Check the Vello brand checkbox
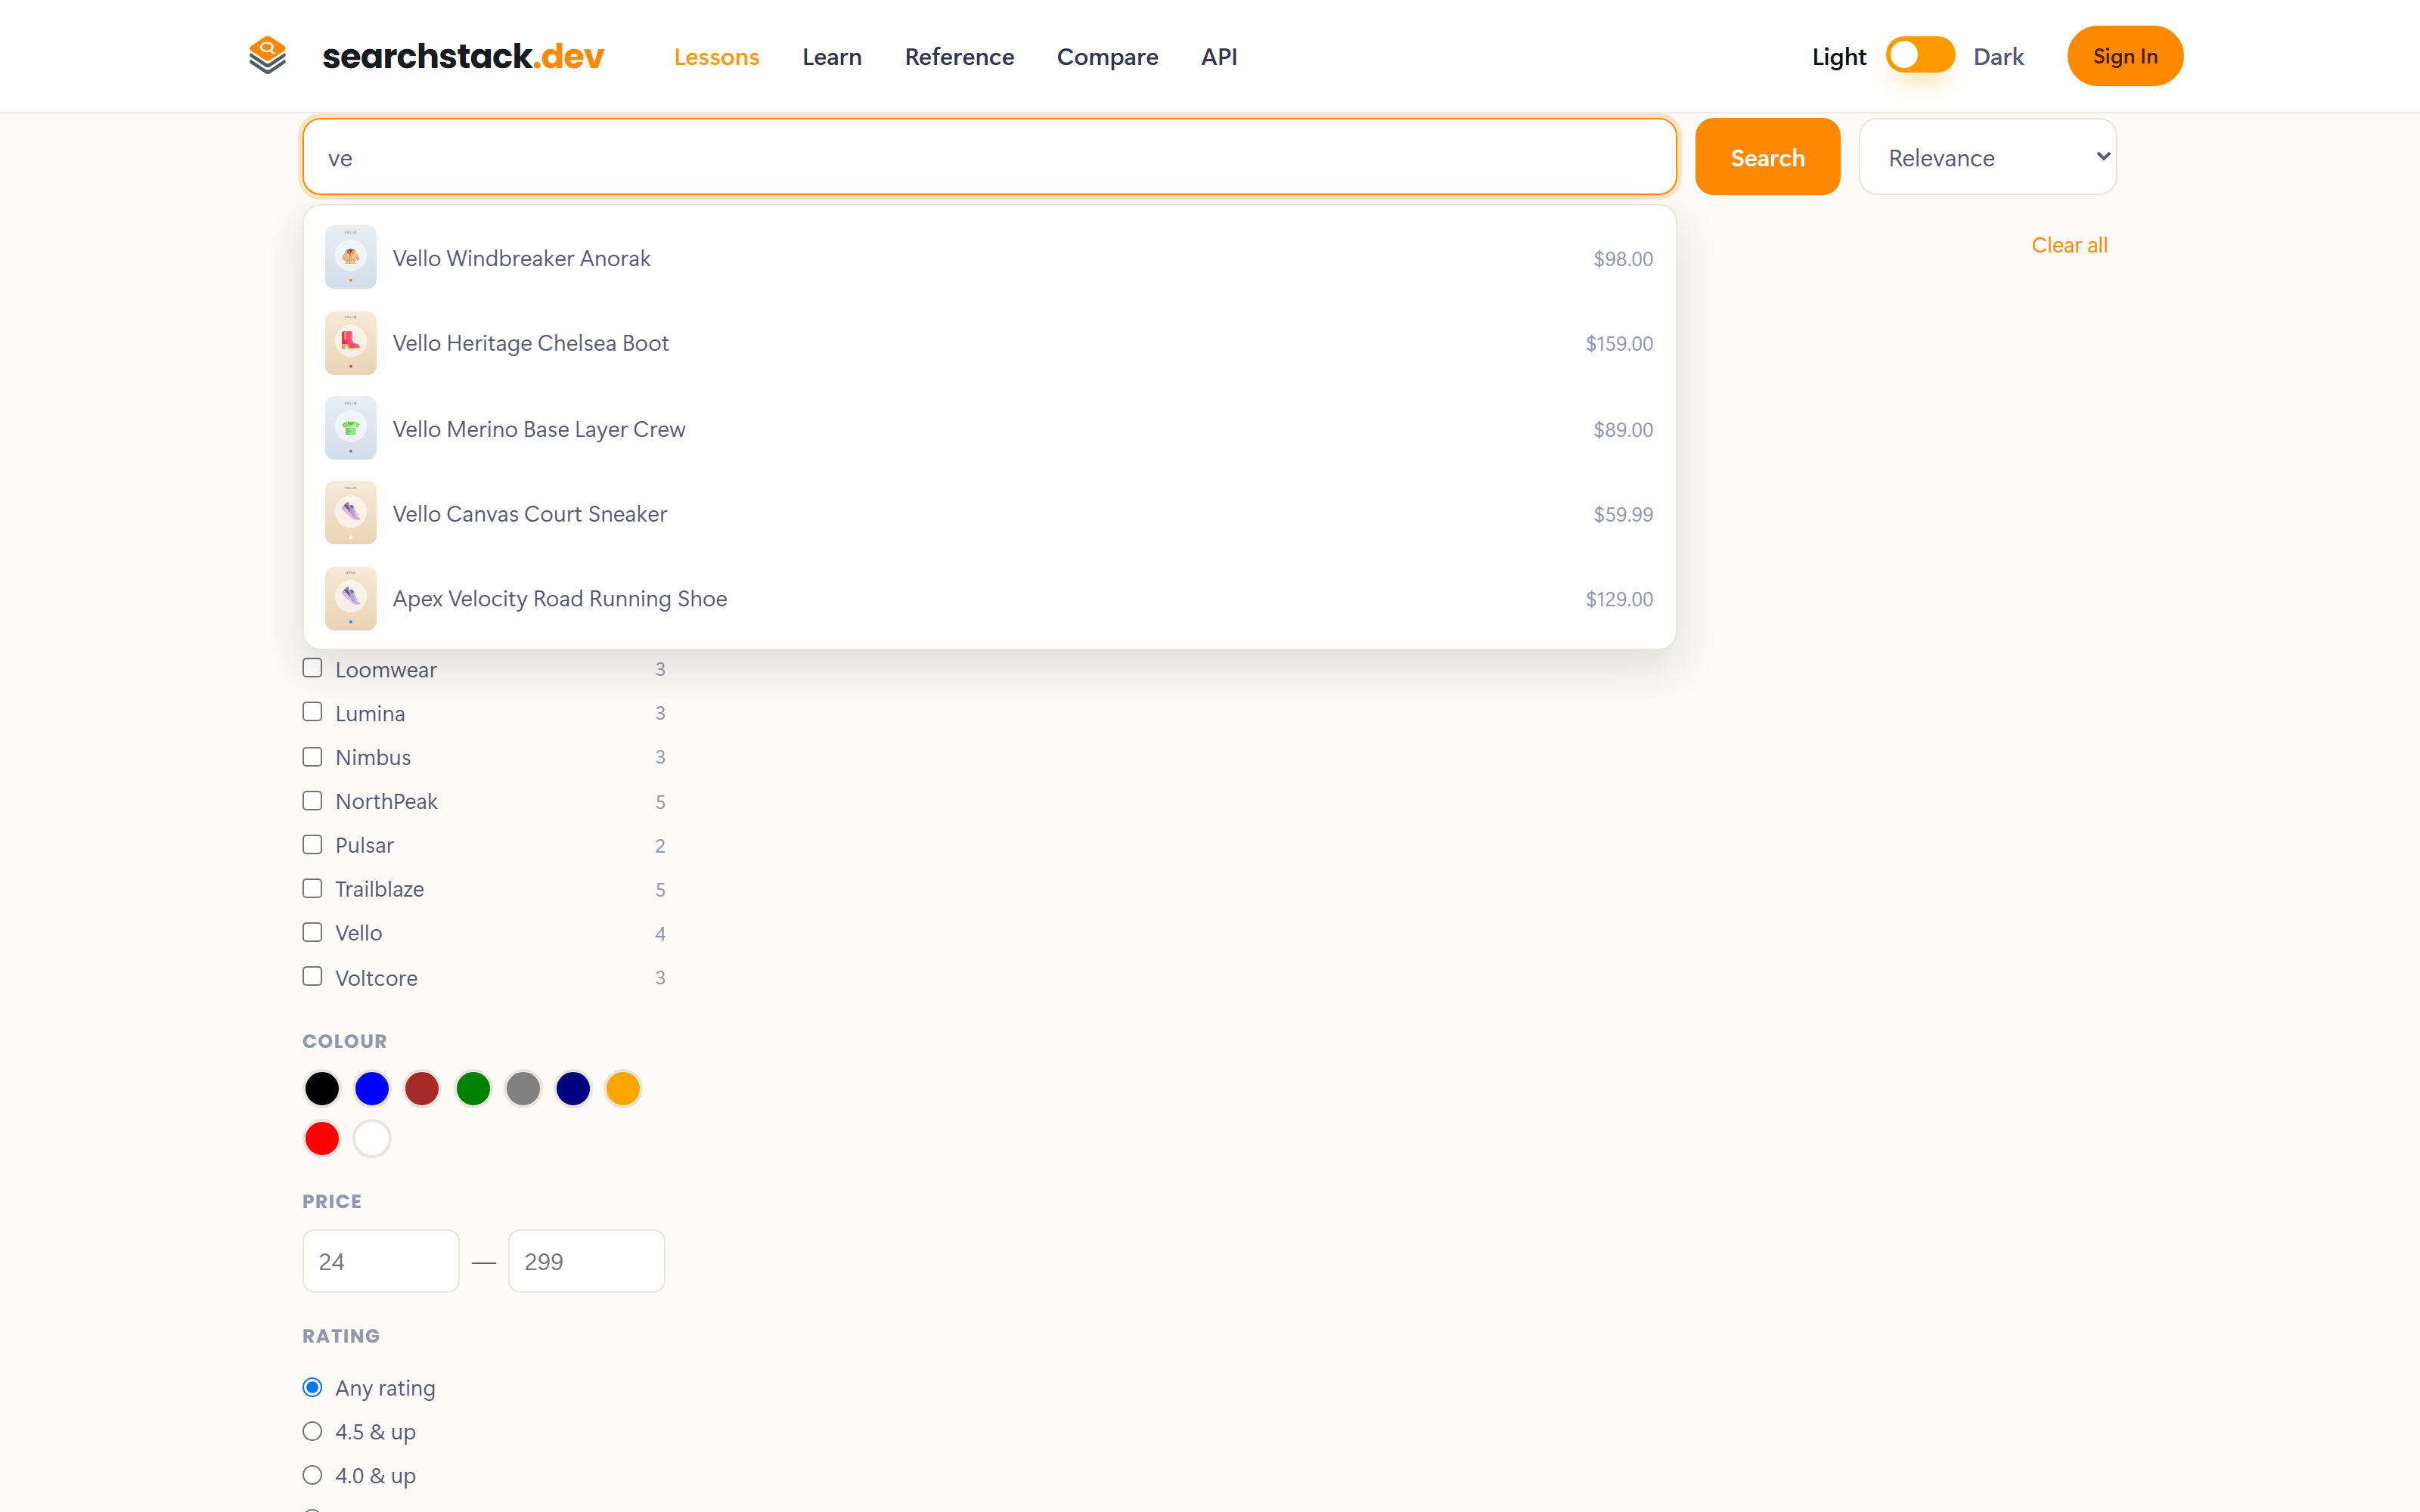The width and height of the screenshot is (2420, 1512). point(312,932)
